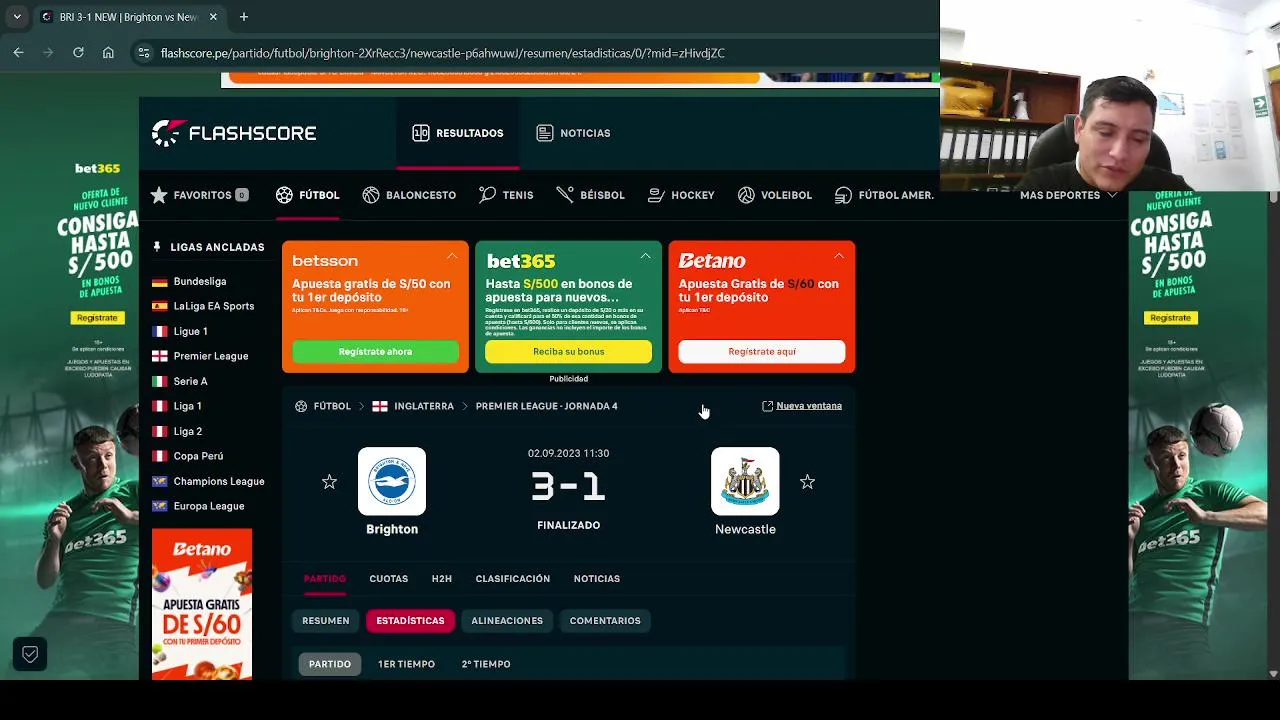Image resolution: width=1280 pixels, height=720 pixels.
Task: Click Regístrate on left bet365 banner
Action: tap(97, 318)
